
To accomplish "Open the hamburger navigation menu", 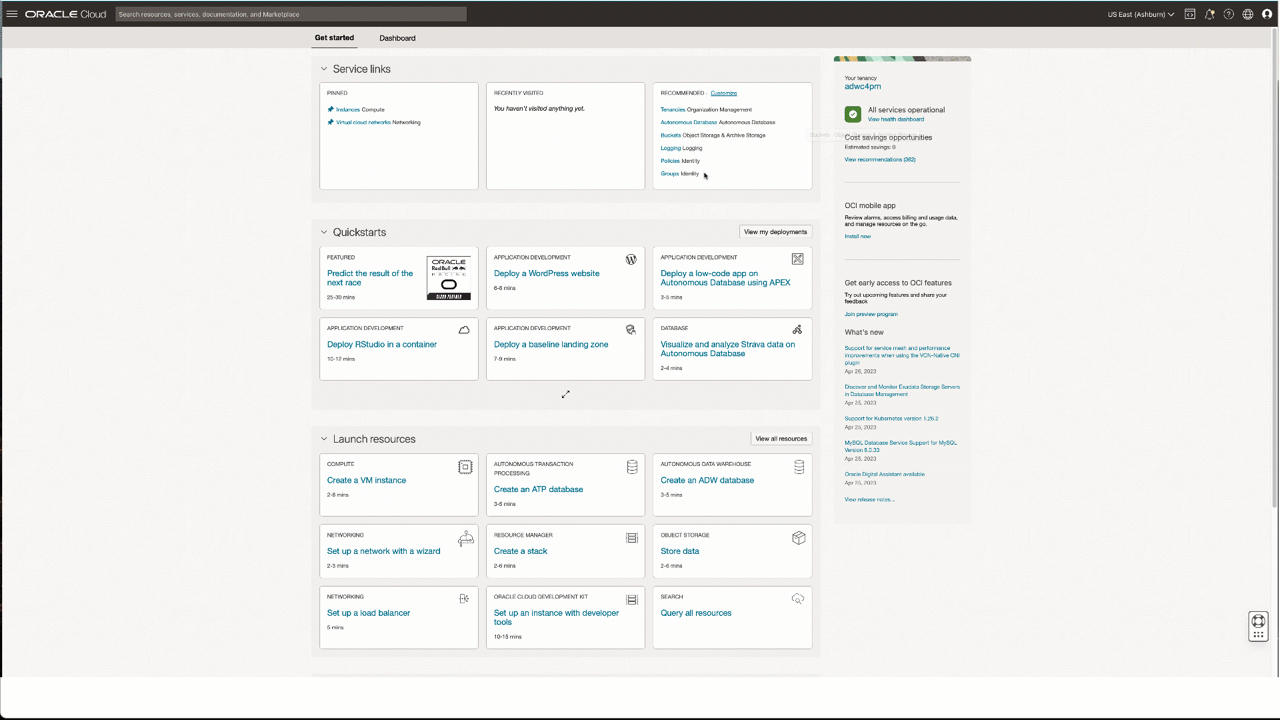I will (12, 14).
